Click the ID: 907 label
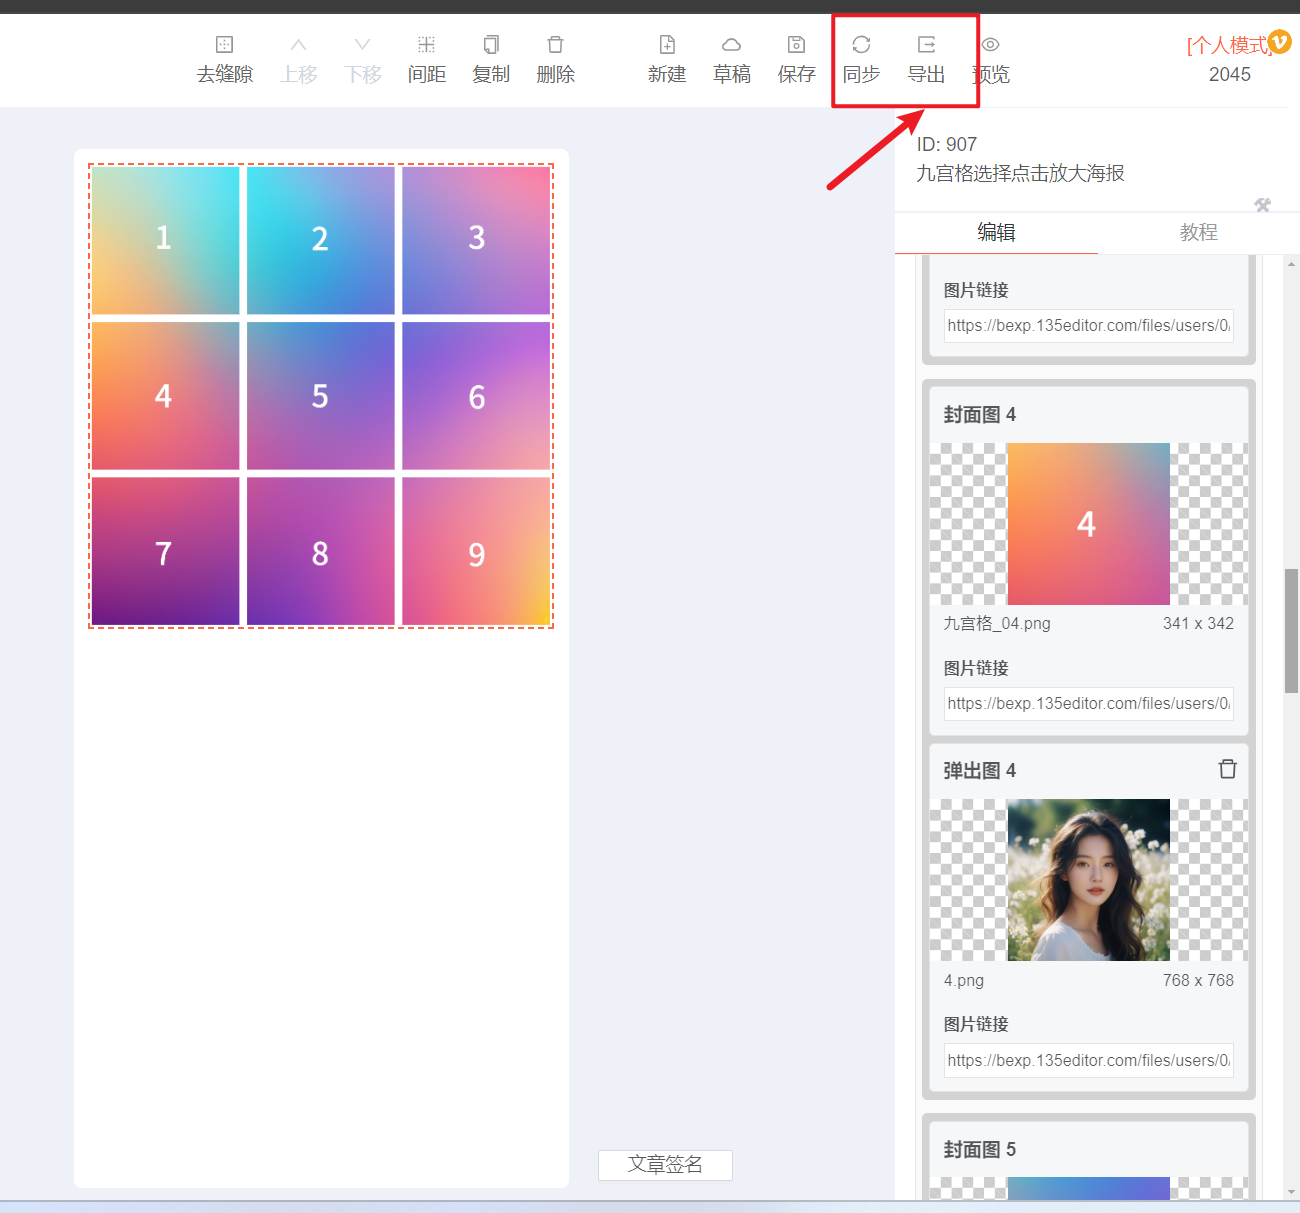Viewport: 1300px width, 1213px height. click(x=947, y=144)
